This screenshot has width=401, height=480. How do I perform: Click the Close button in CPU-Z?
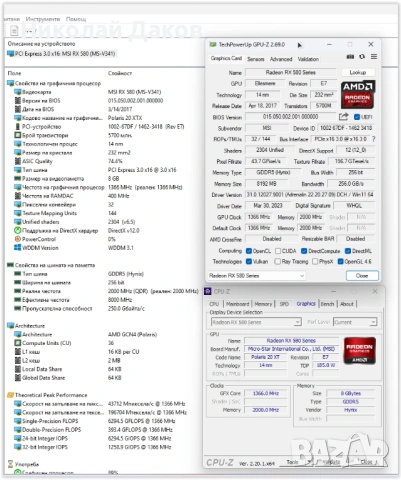[366, 462]
